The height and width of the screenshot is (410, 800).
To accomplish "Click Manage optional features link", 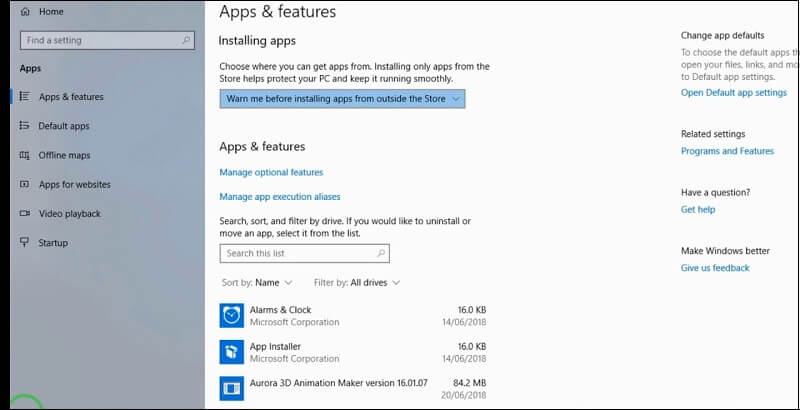I will pyautogui.click(x=271, y=172).
